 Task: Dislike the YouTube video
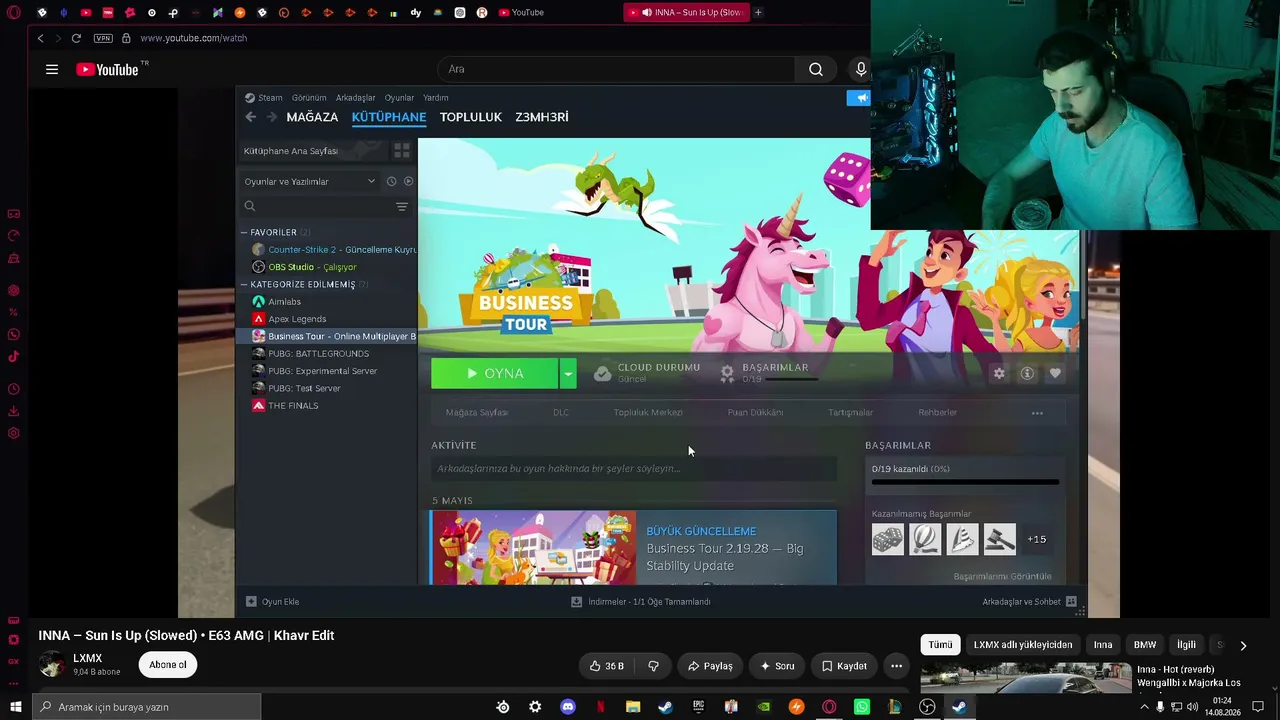click(654, 666)
